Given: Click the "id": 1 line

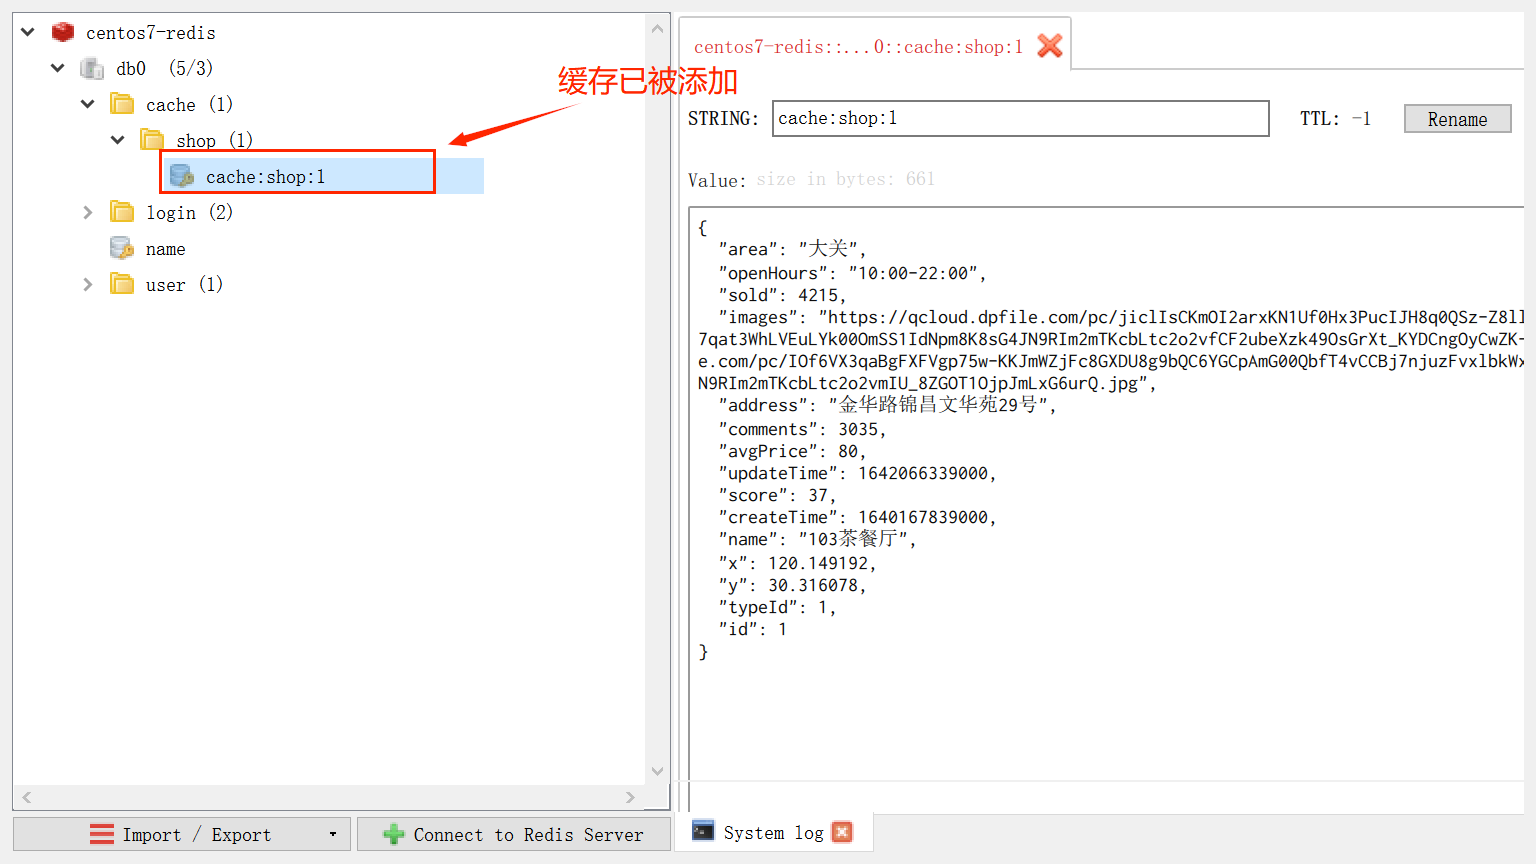Looking at the screenshot, I should coord(752,629).
